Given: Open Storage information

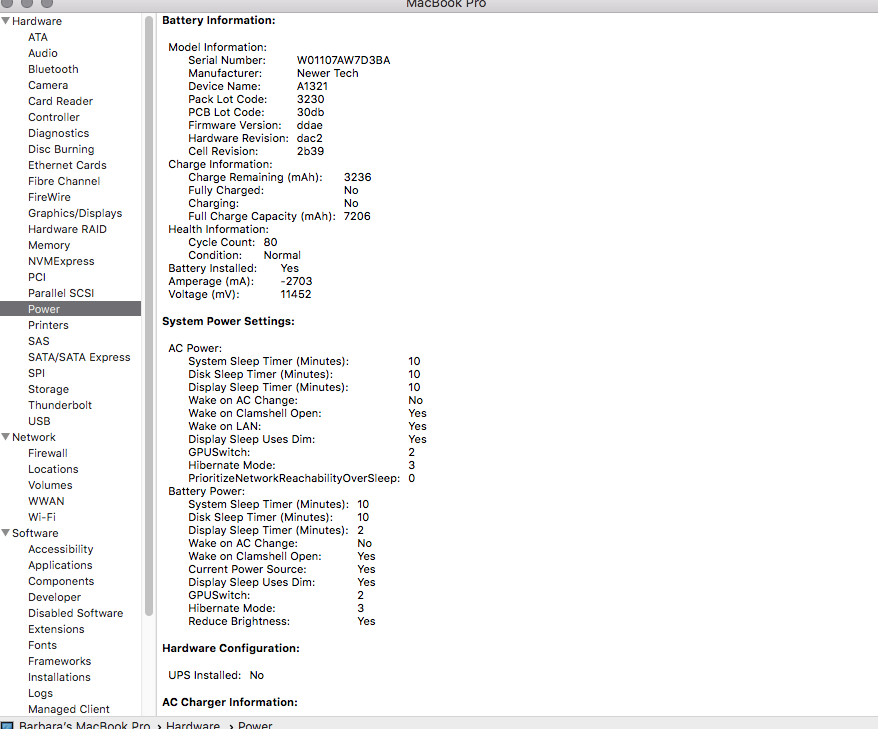Looking at the screenshot, I should point(49,389).
